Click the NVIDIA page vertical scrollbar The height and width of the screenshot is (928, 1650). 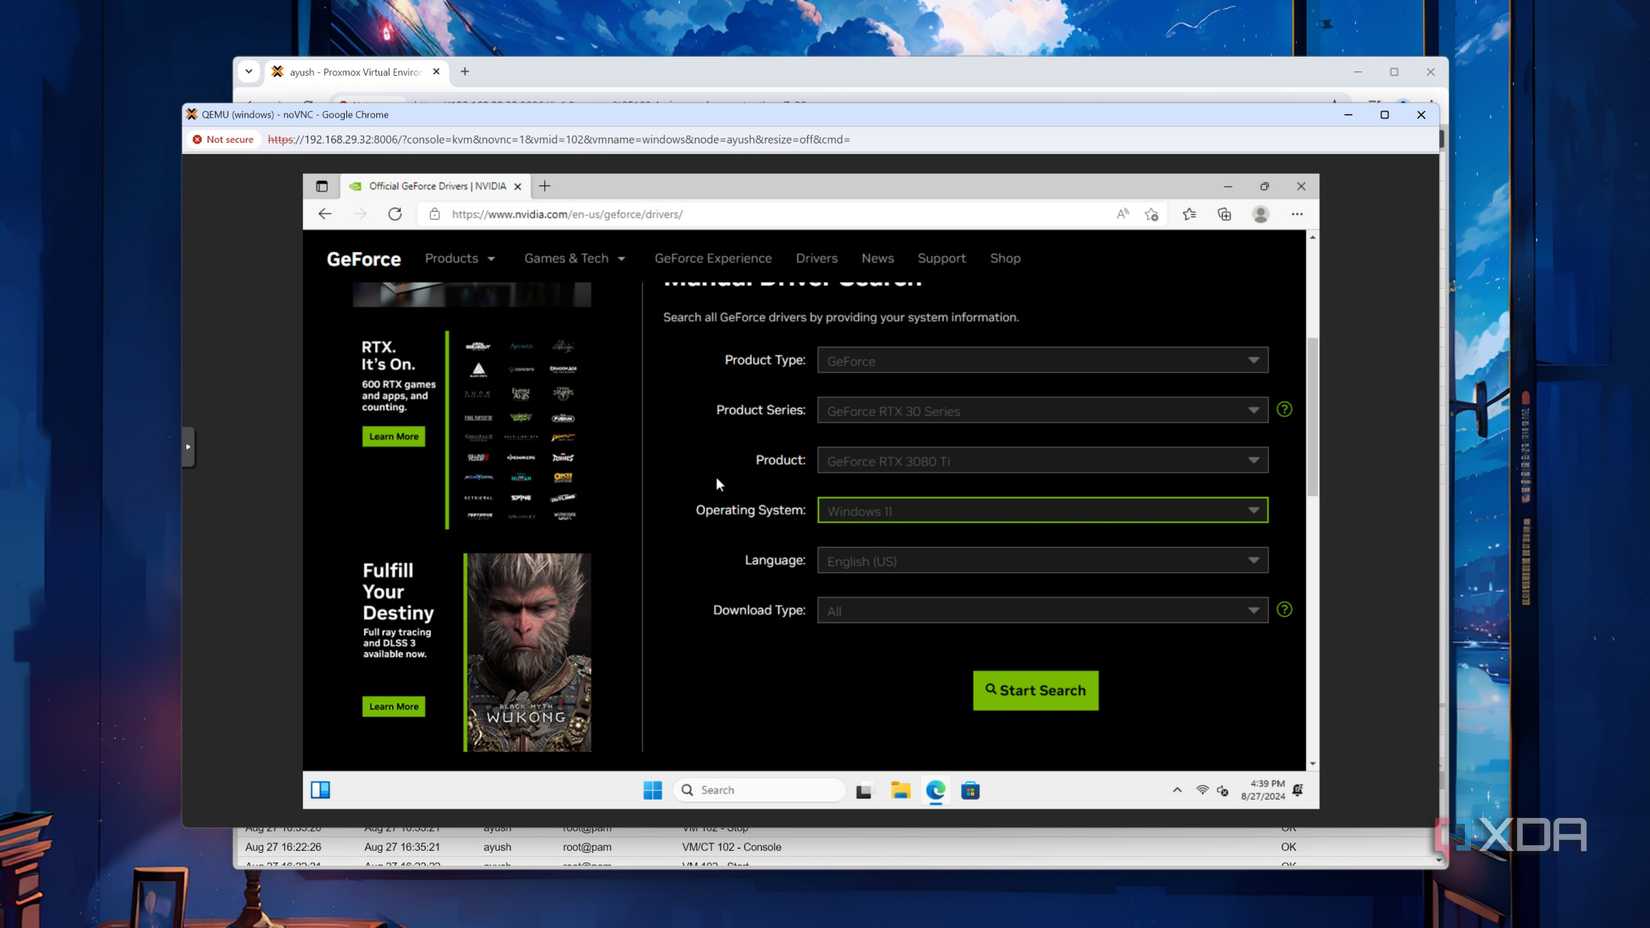[x=1313, y=417]
